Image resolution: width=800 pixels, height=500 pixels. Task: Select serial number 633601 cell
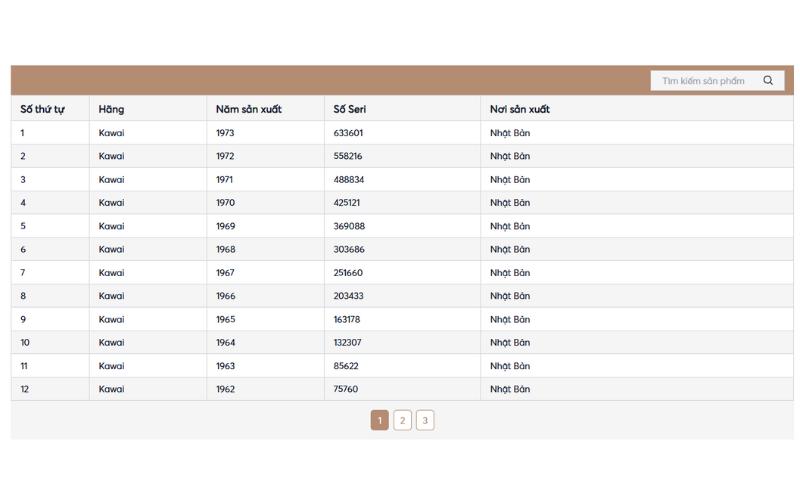point(348,133)
